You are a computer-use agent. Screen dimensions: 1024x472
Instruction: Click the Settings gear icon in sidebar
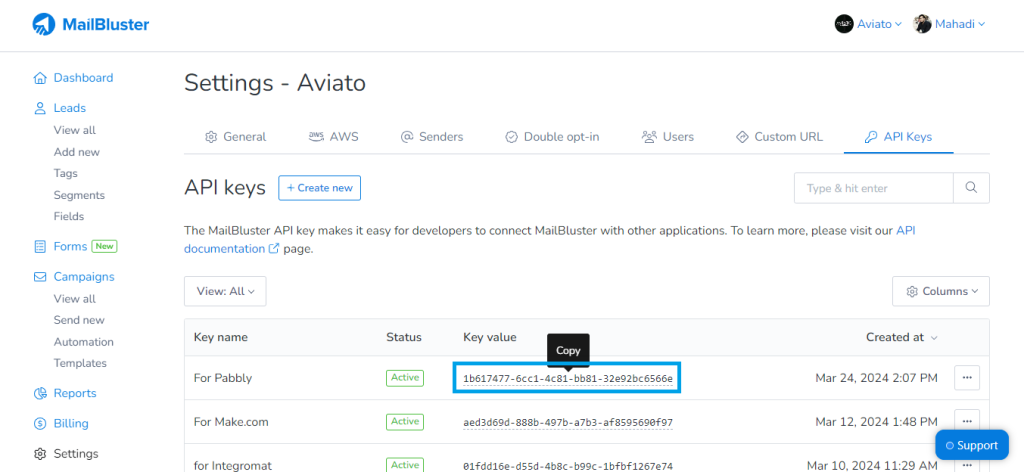(40, 454)
